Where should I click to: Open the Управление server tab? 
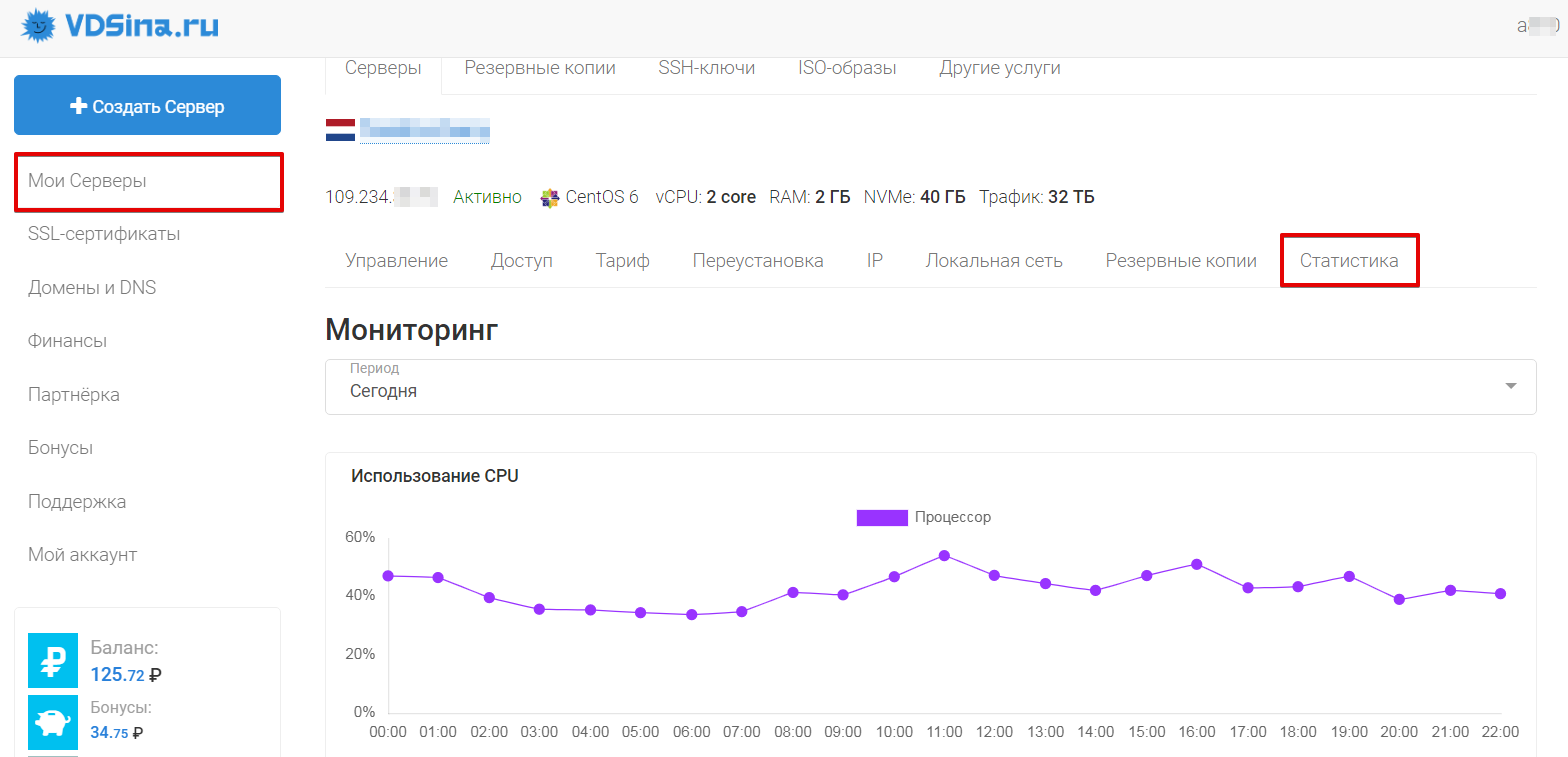click(397, 261)
